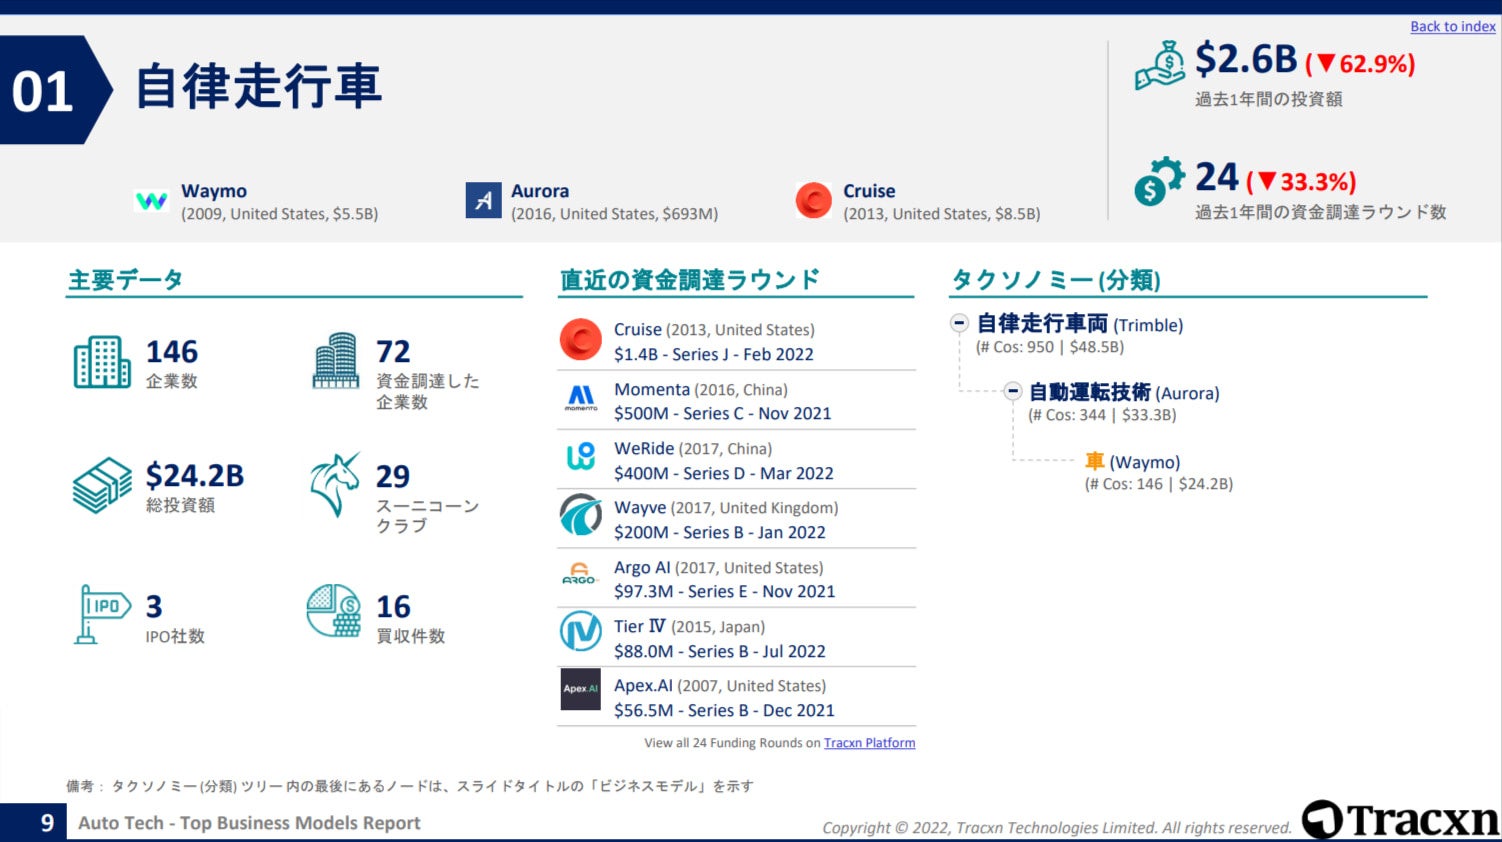Click the $88.0M - Series B - Jul 2022 line
The width and height of the screenshot is (1502, 842).
(x=720, y=651)
